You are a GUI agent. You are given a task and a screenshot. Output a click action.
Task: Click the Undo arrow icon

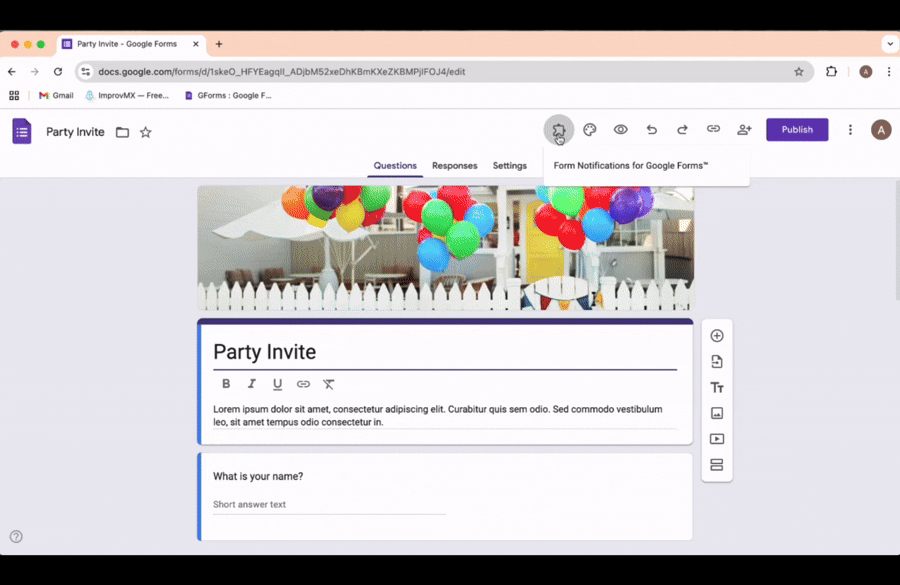(x=651, y=129)
